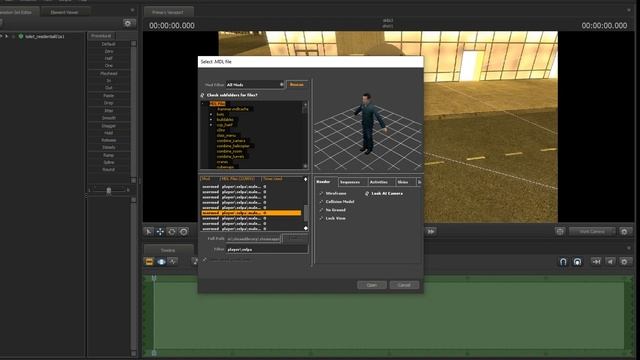This screenshot has height=360, width=640.
Task: Click the green animation set icon in the tree
Action: [21, 36]
